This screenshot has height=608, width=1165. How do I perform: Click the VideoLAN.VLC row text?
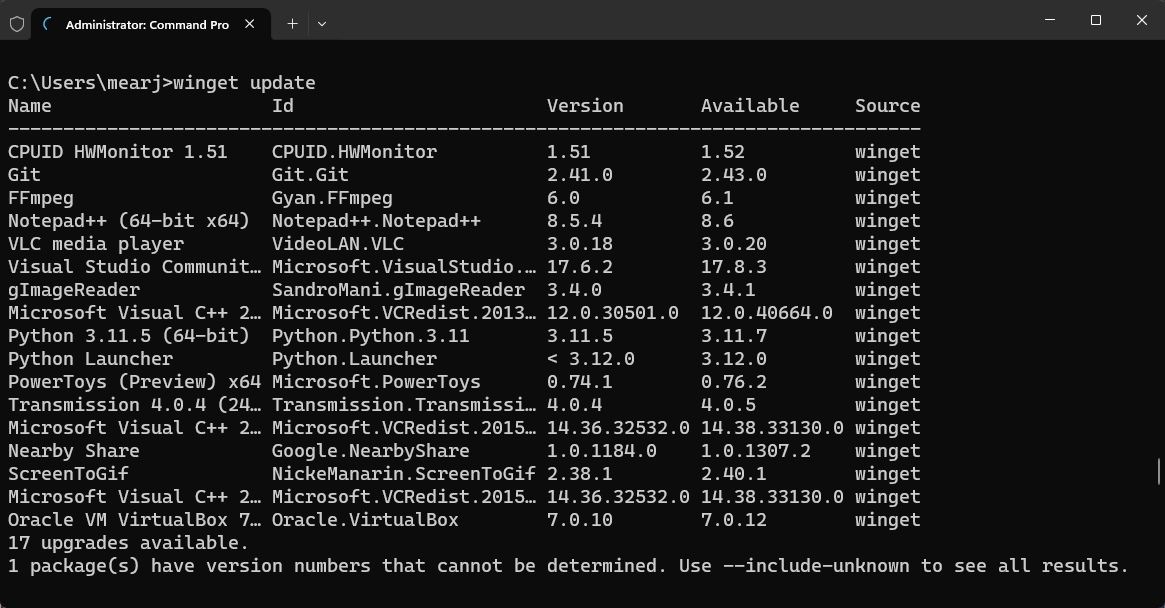tap(338, 243)
